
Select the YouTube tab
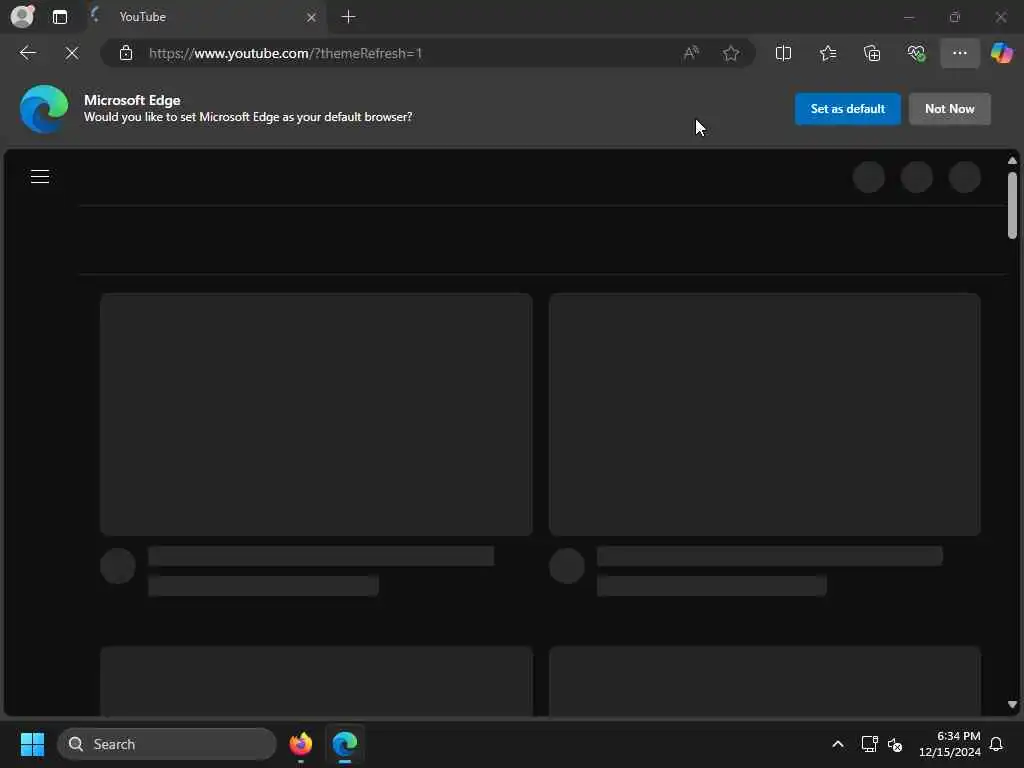point(204,17)
